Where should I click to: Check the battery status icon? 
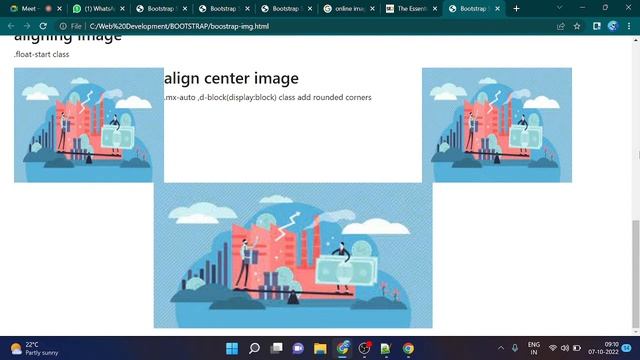point(577,348)
